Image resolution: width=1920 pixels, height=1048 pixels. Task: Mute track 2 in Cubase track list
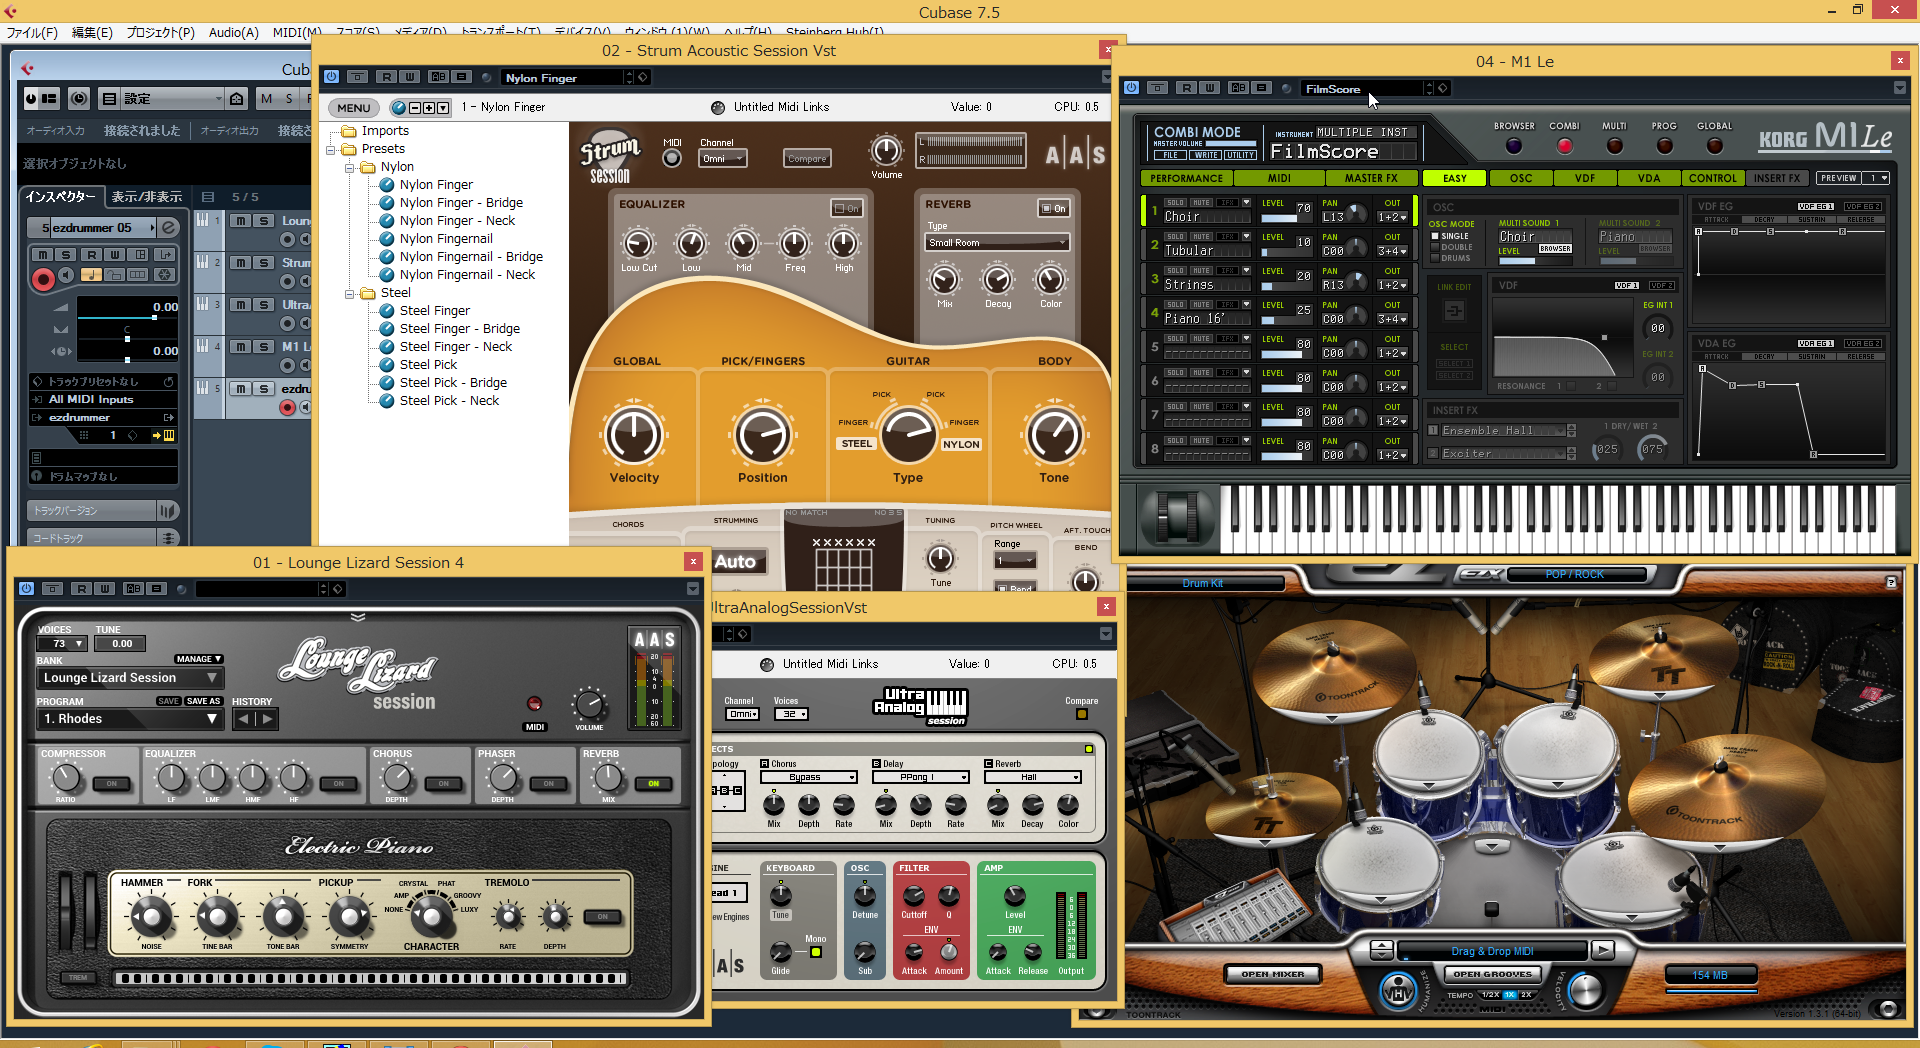point(240,263)
